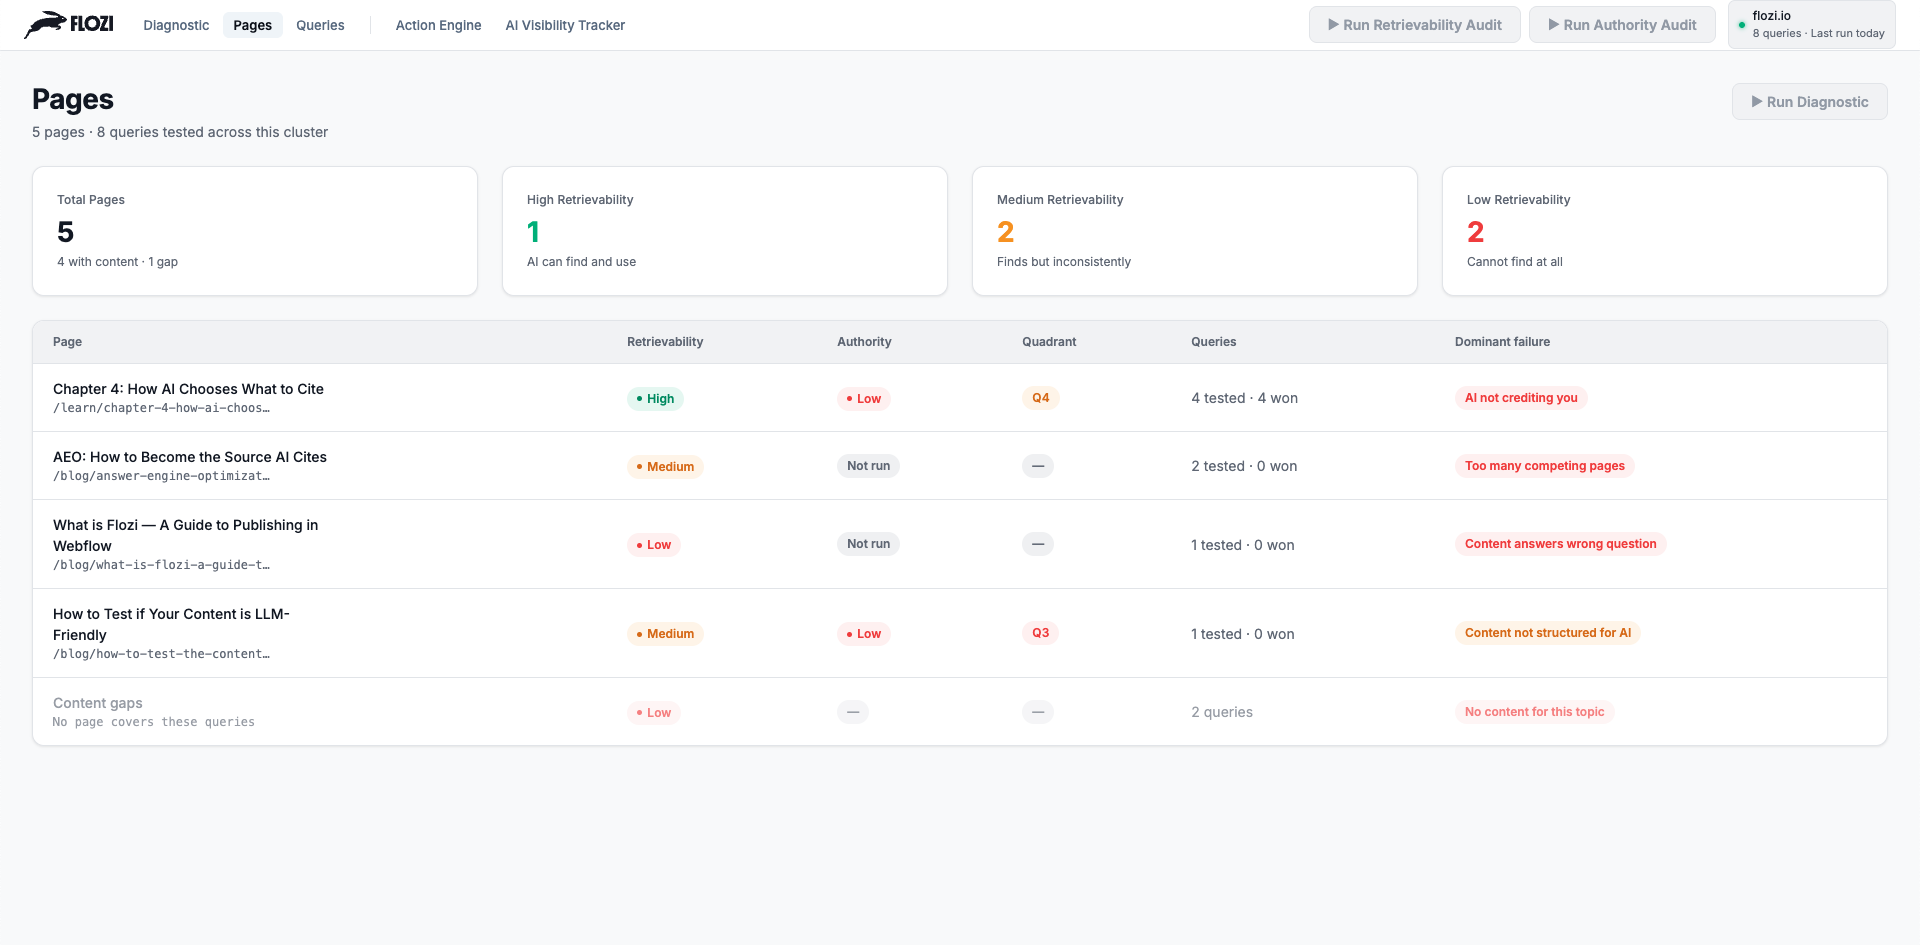The image size is (1920, 945).
Task: Click the Dominant failure column header
Action: click(1502, 342)
